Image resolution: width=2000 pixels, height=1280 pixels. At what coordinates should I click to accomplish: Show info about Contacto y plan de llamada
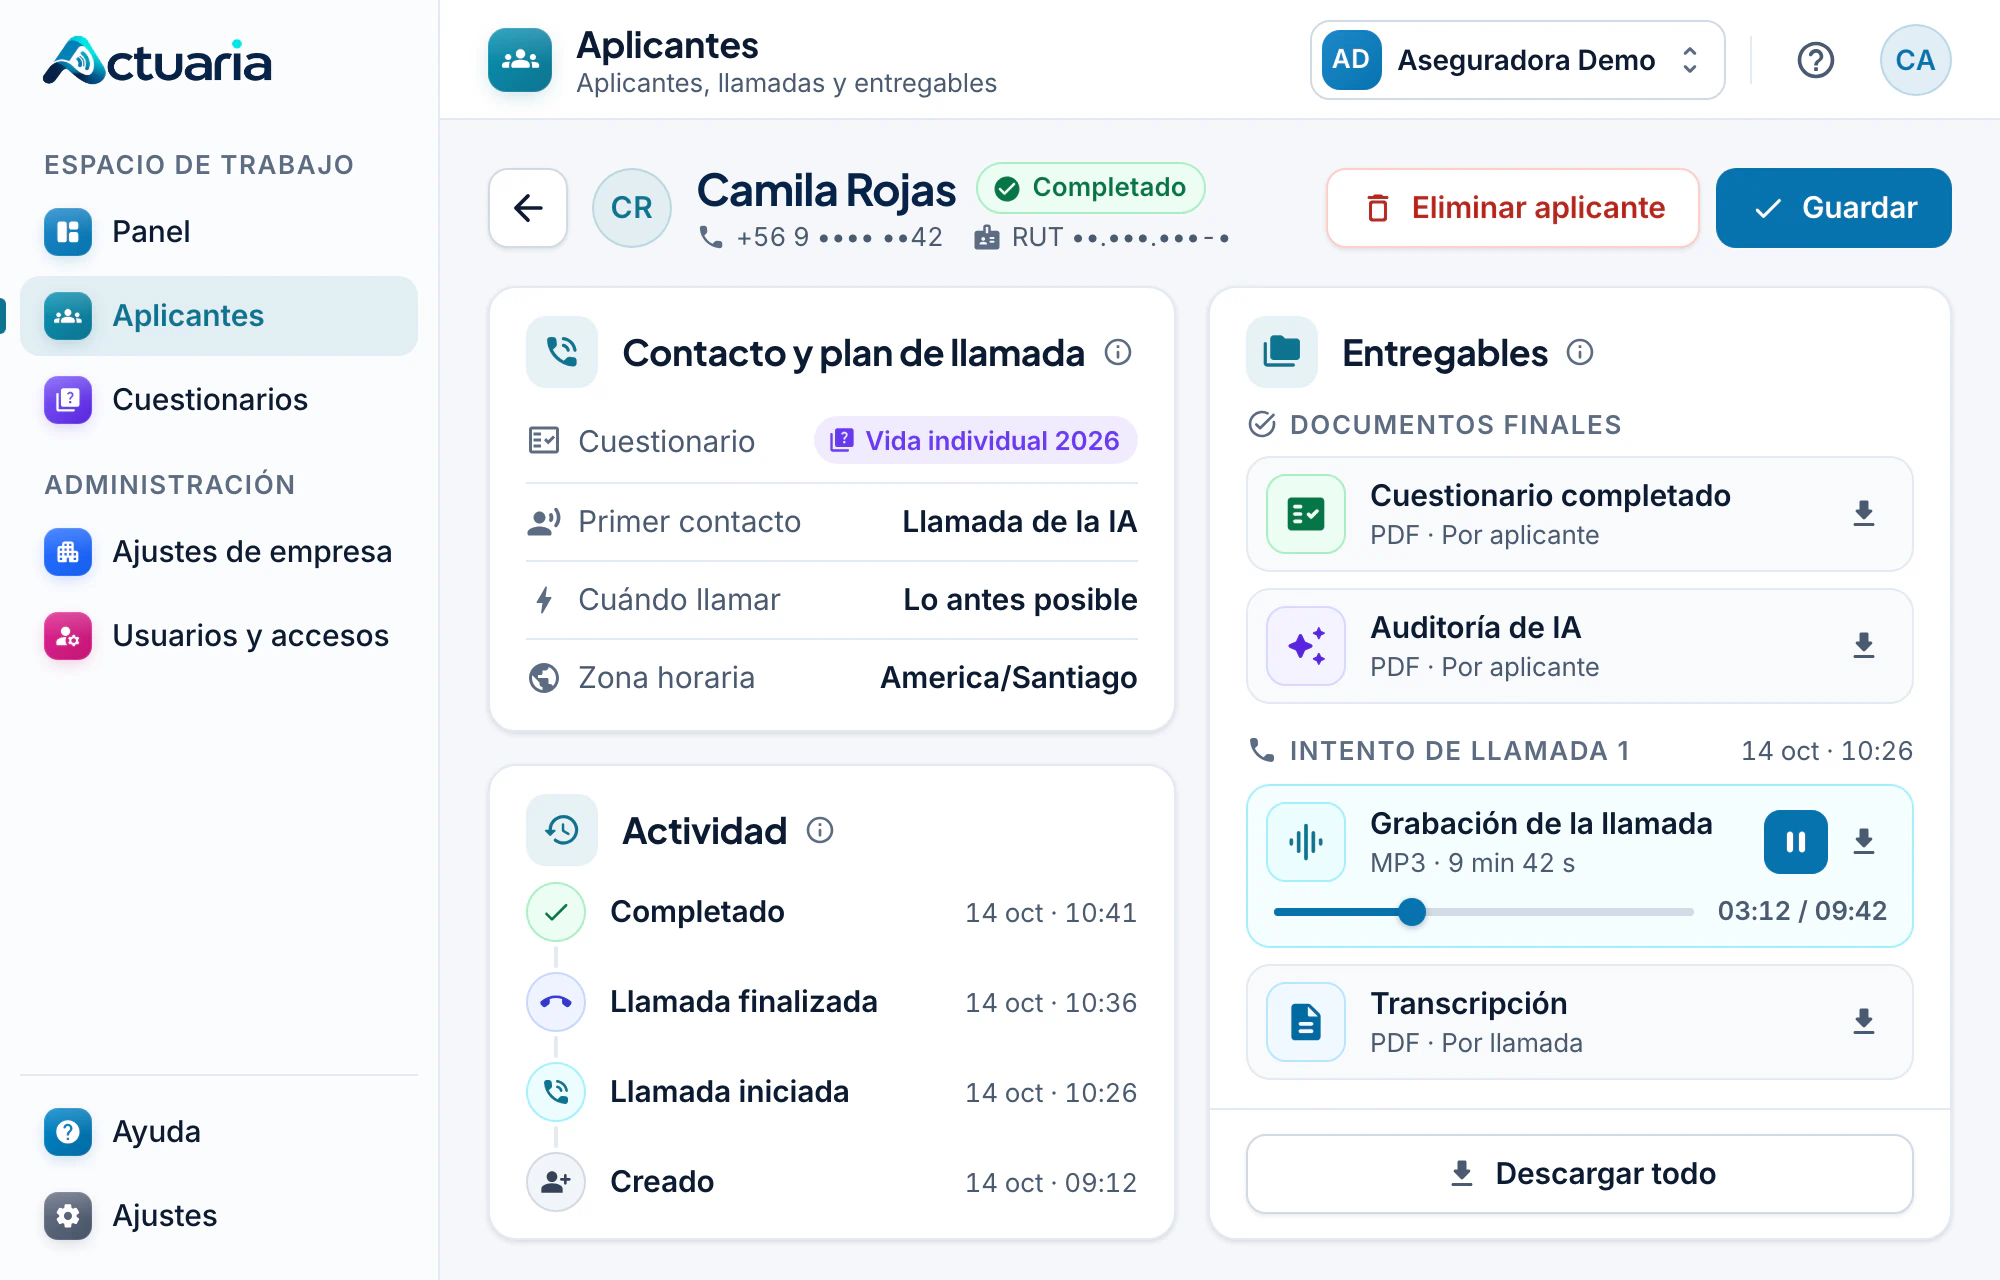coord(1118,353)
